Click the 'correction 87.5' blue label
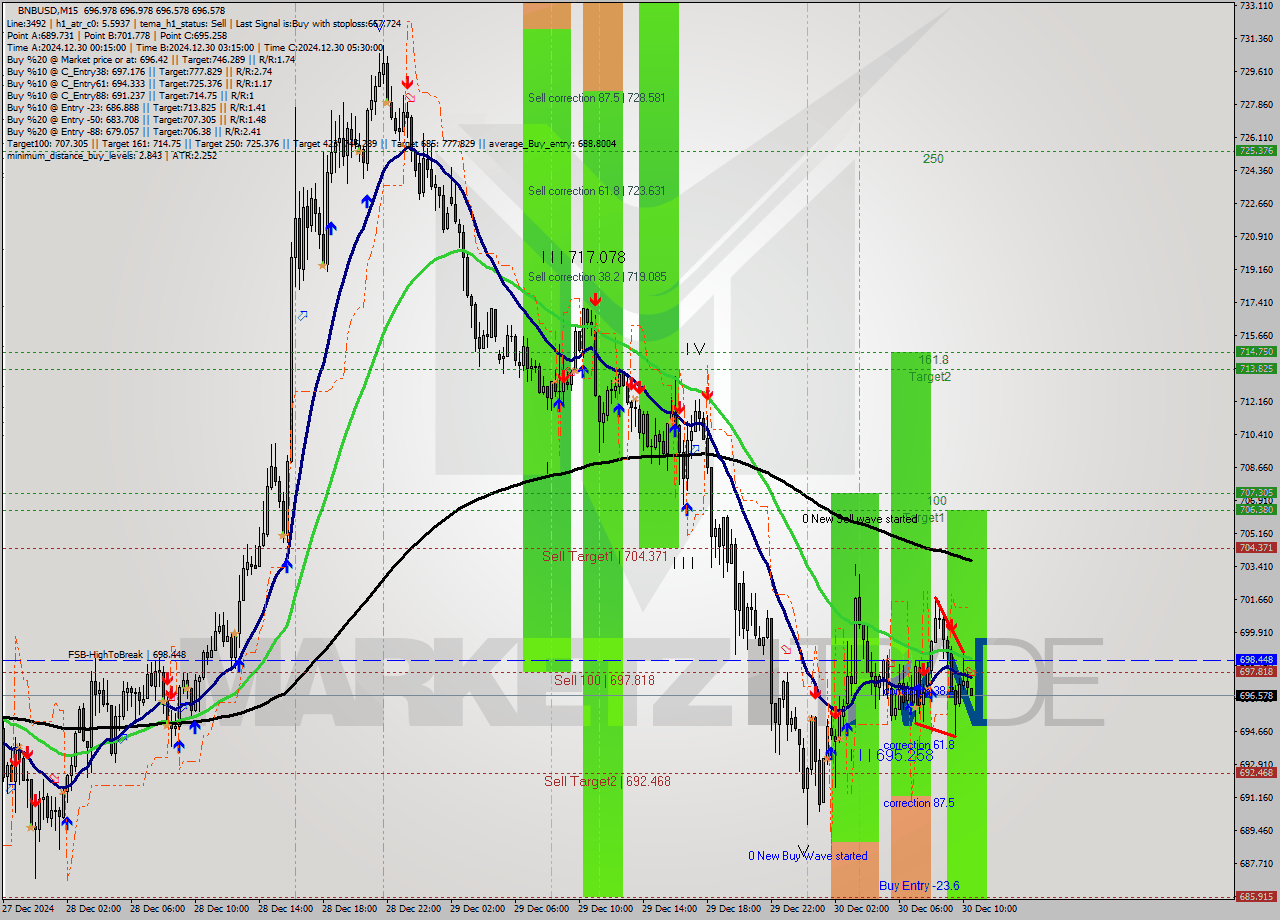The image size is (1280, 920). tap(918, 803)
